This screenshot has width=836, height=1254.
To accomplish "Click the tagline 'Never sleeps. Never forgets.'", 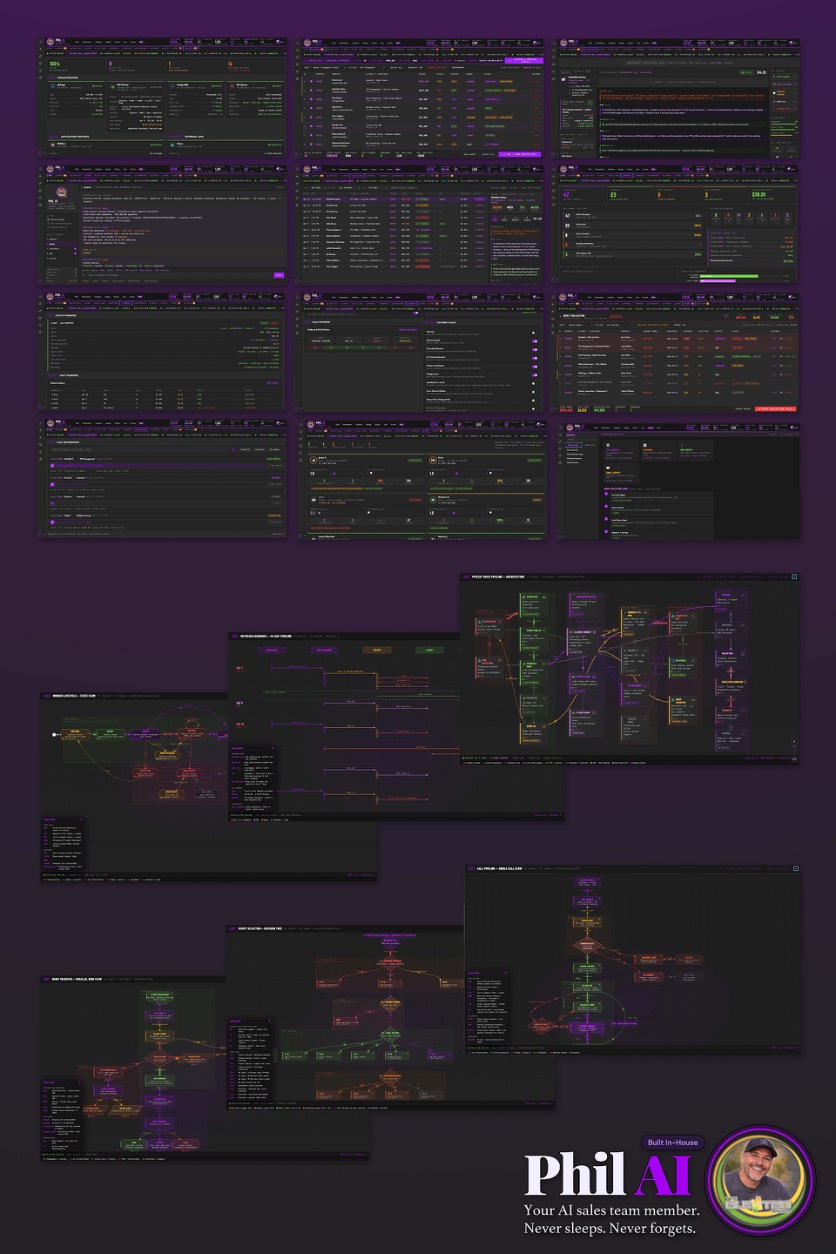I will [x=610, y=1227].
